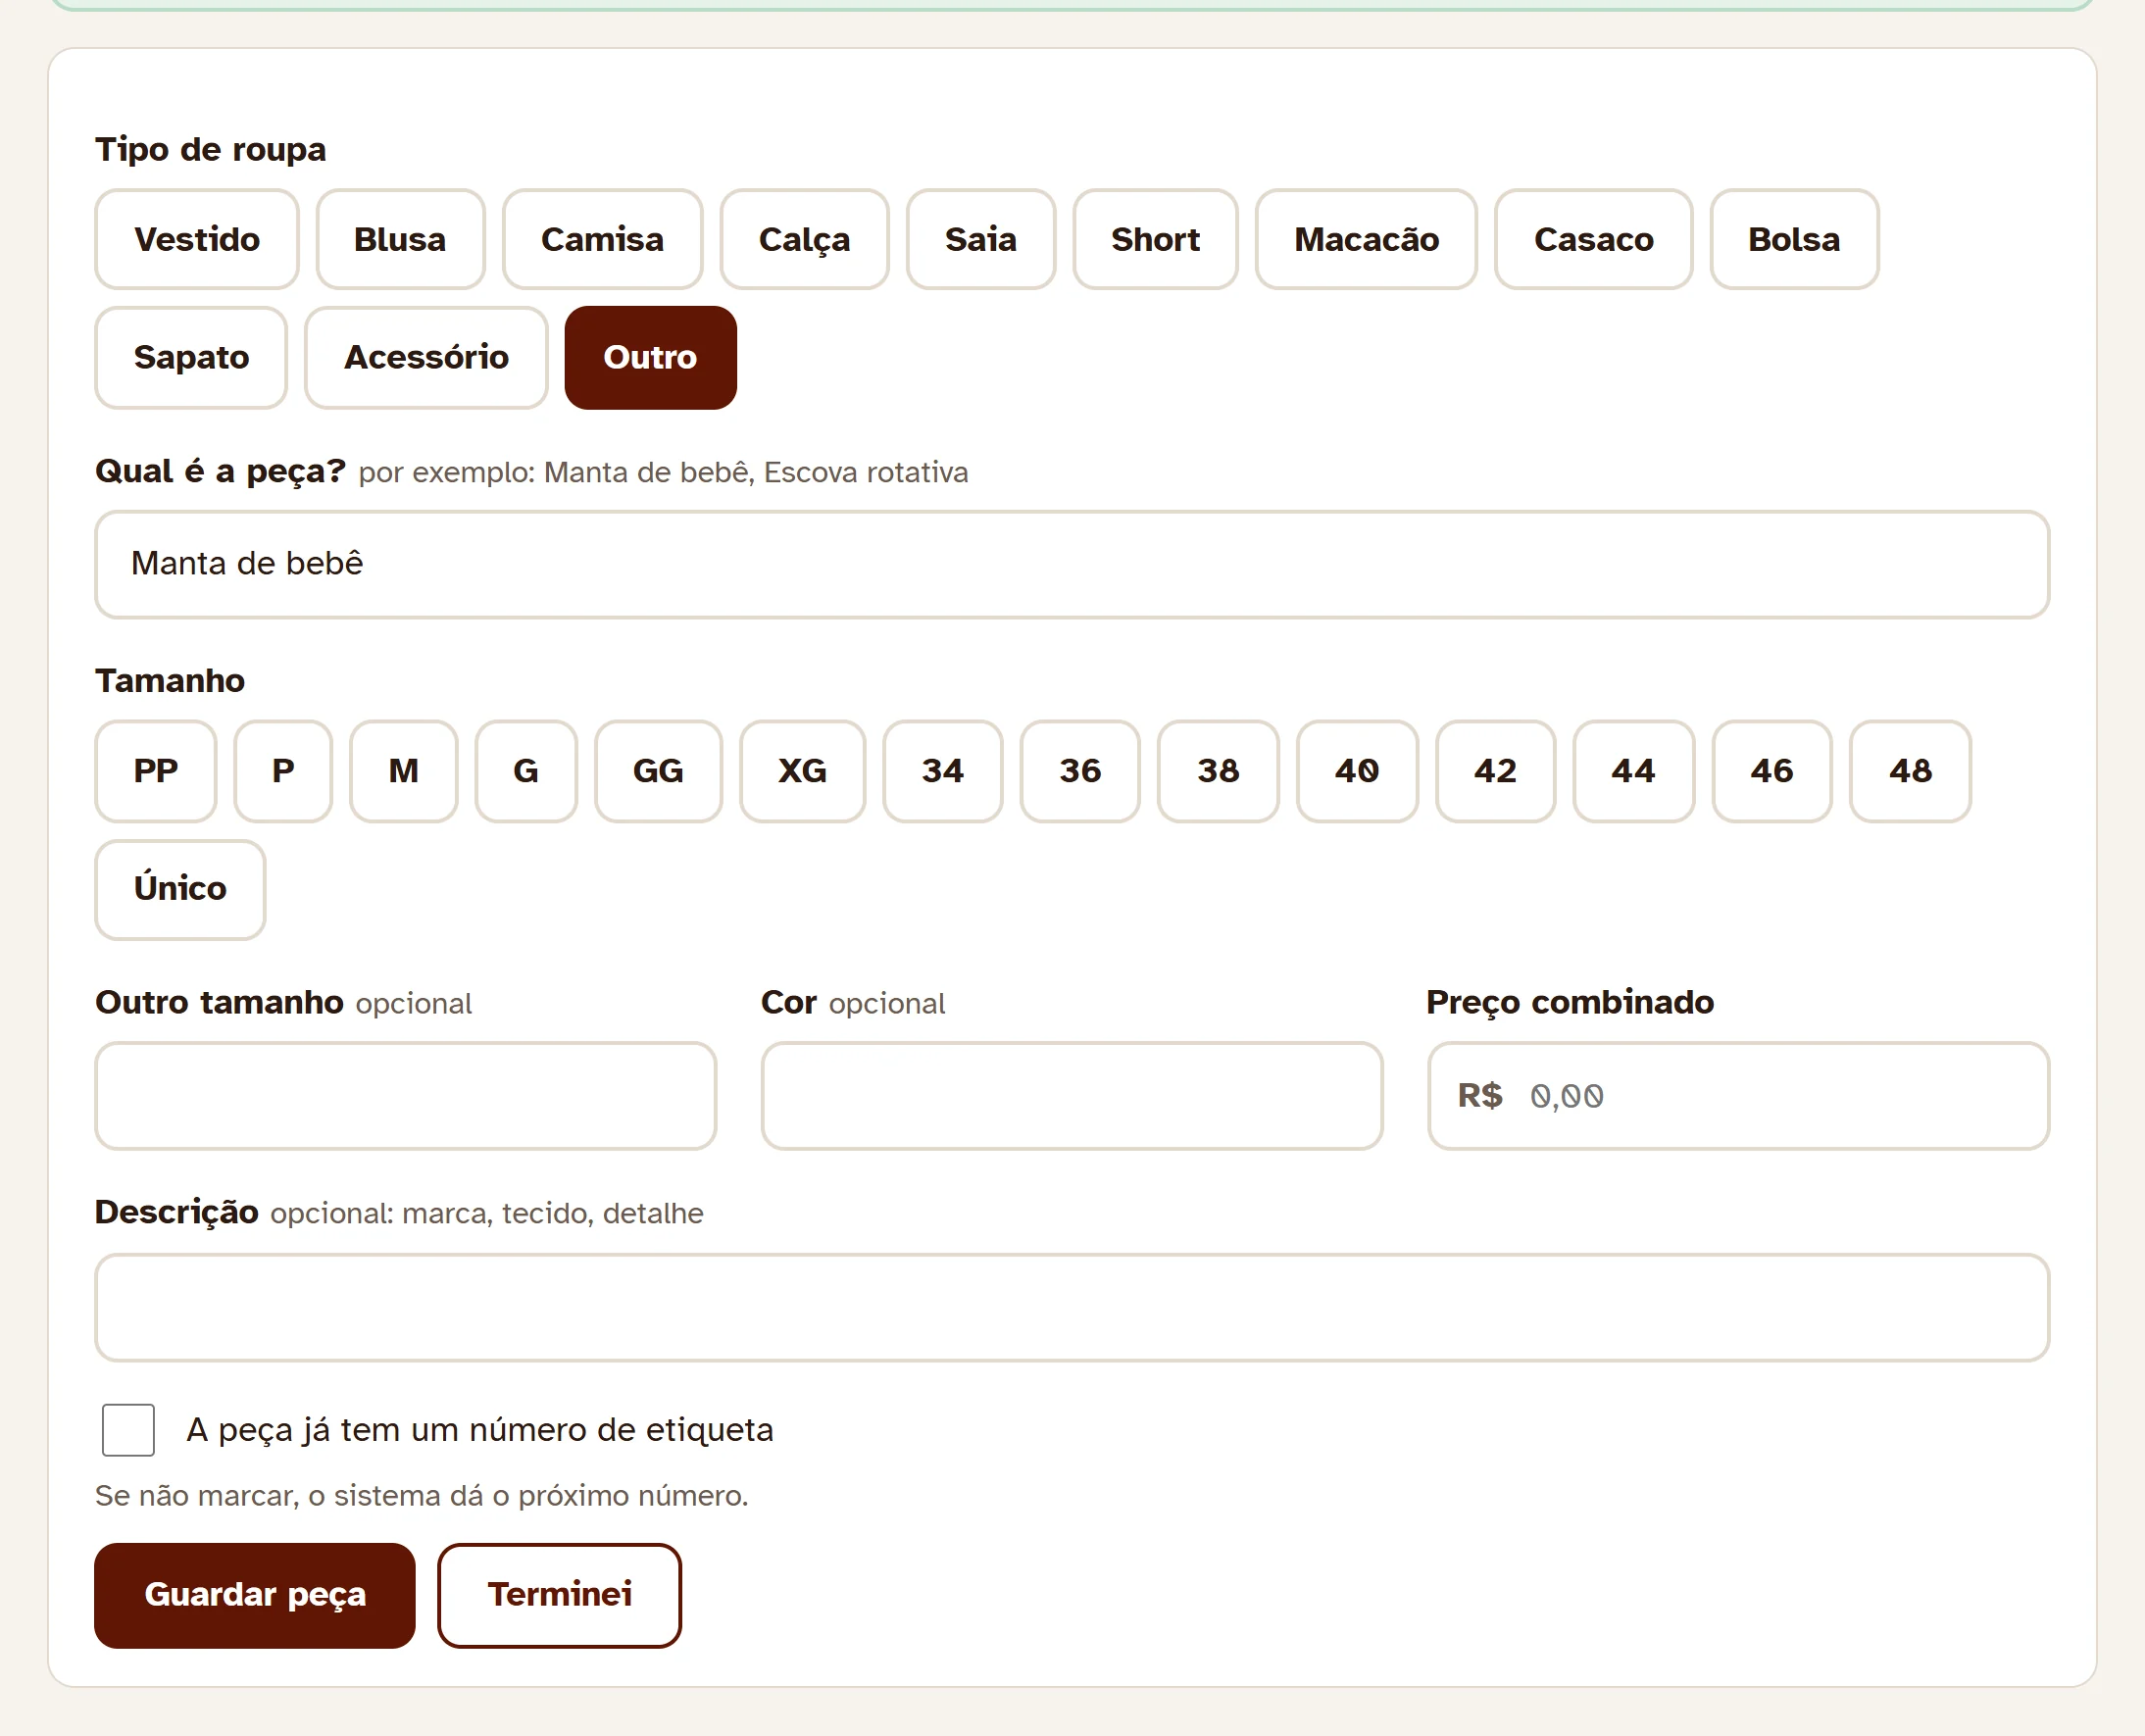Select size 38
Screen dimensions: 2145x1736
1218,771
